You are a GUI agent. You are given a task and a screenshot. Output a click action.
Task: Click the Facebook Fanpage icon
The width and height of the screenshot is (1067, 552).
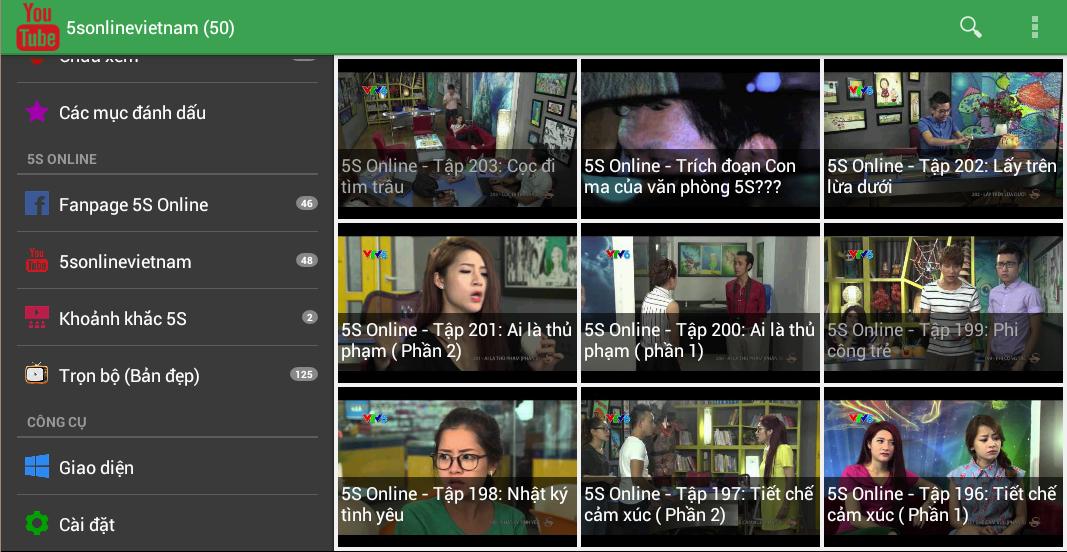(37, 204)
